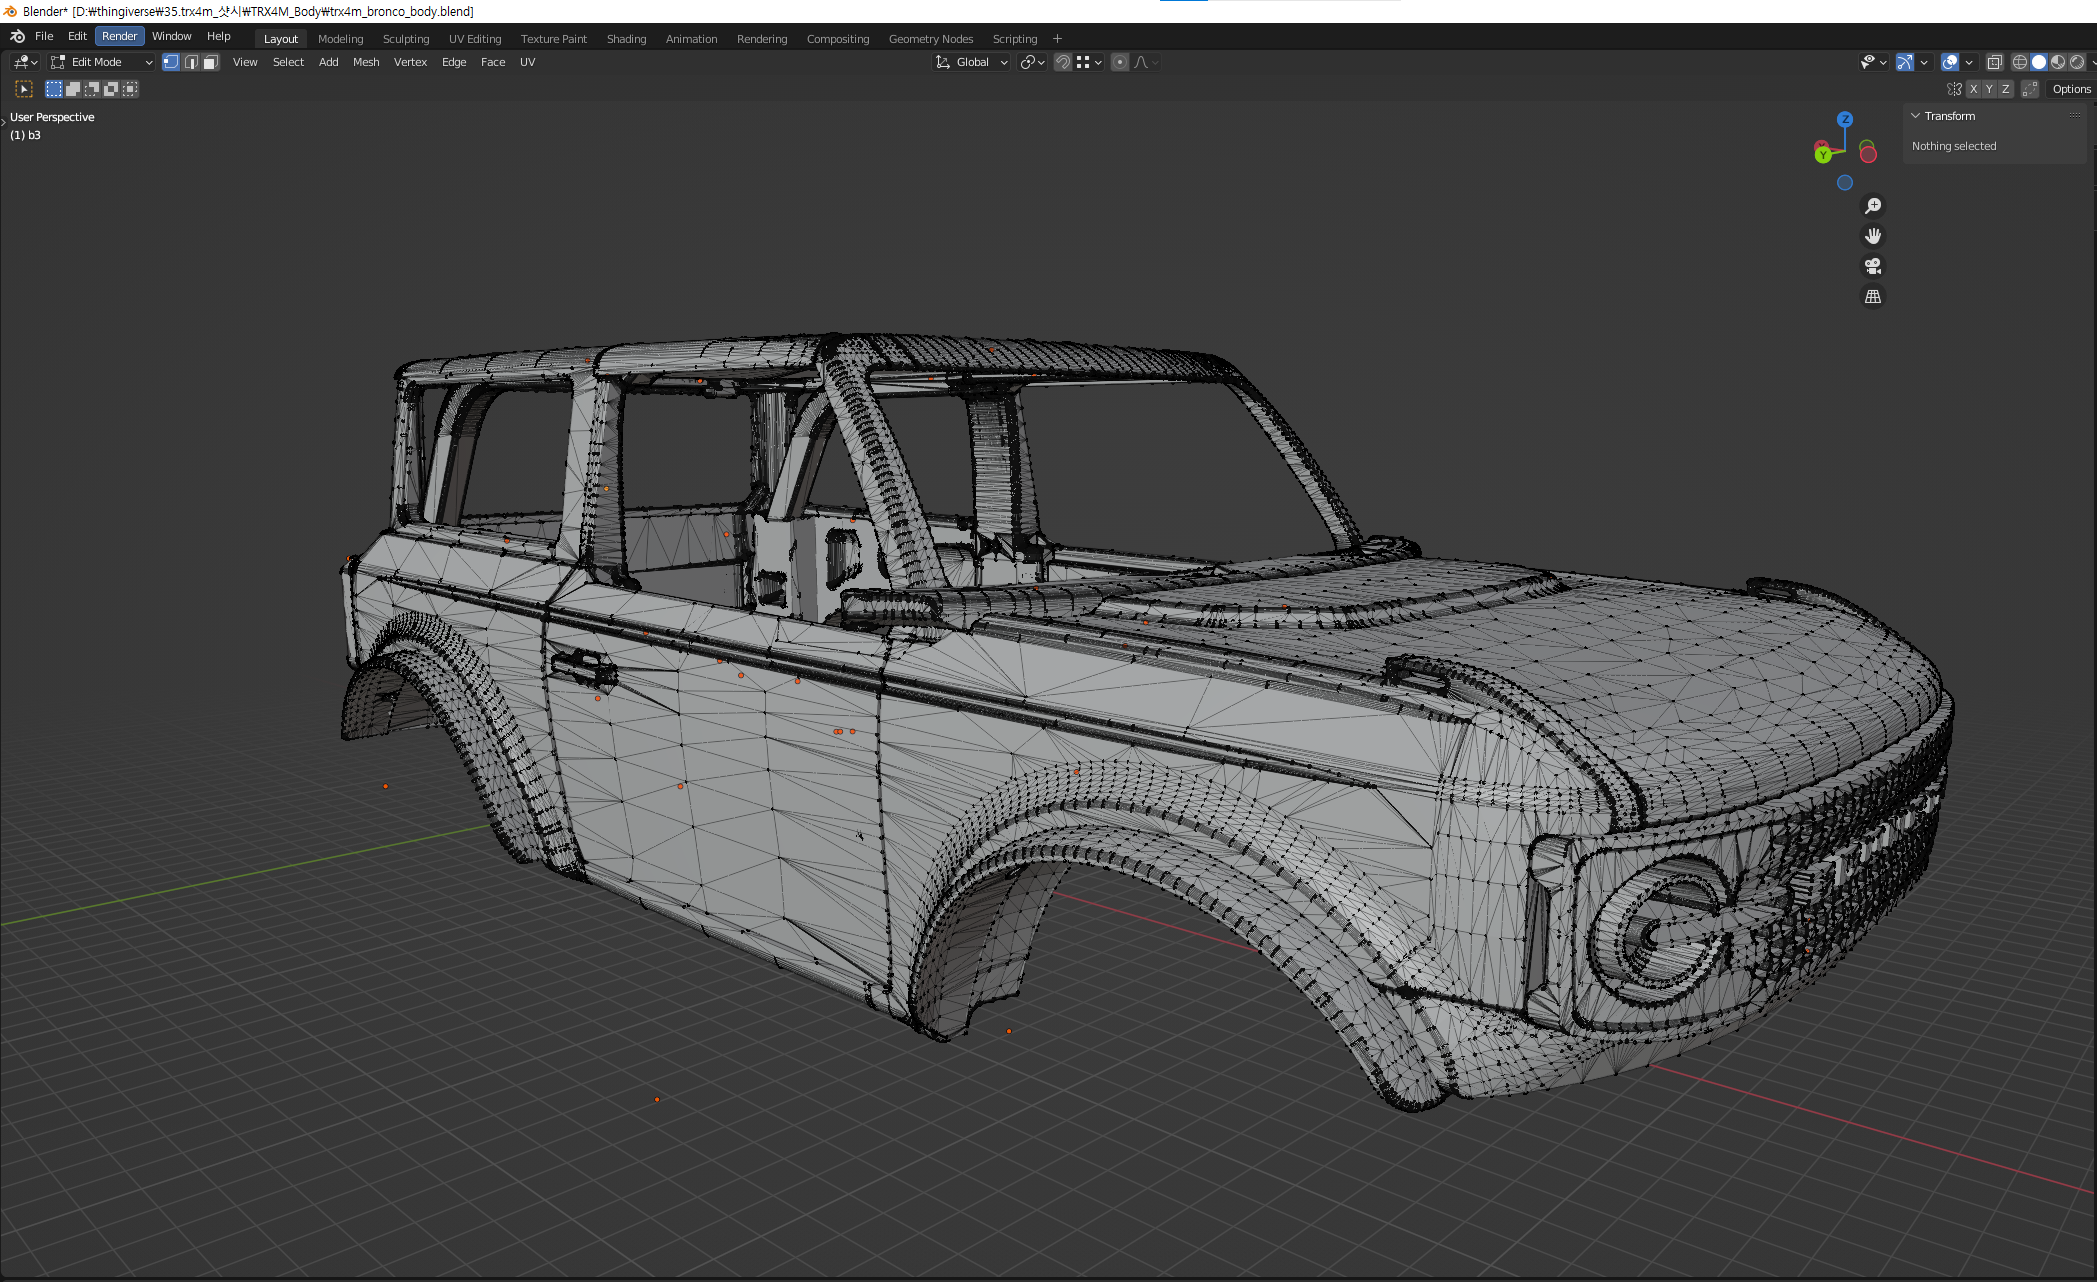Toggle snapping magnet

click(1063, 62)
